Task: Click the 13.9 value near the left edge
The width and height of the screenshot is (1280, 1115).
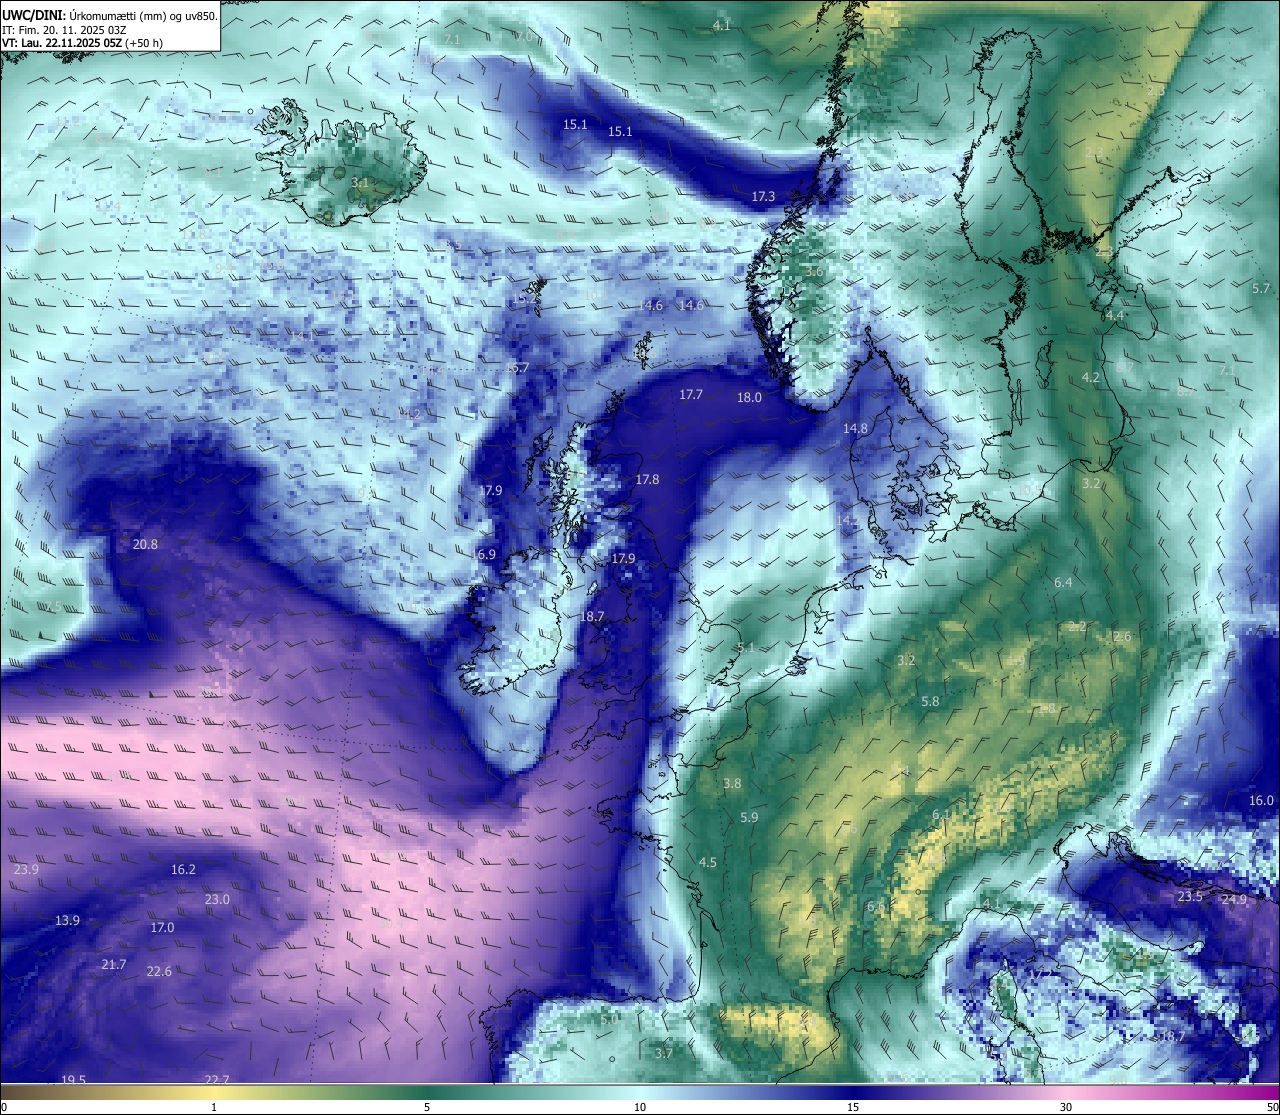Action: click(67, 920)
